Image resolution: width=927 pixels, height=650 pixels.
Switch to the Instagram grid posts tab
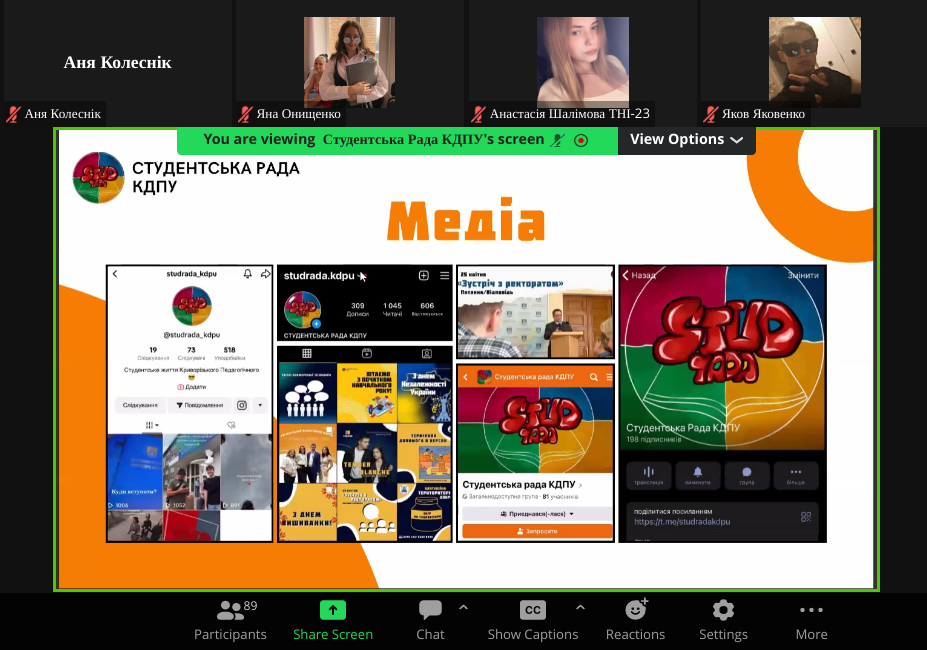tap(307, 353)
